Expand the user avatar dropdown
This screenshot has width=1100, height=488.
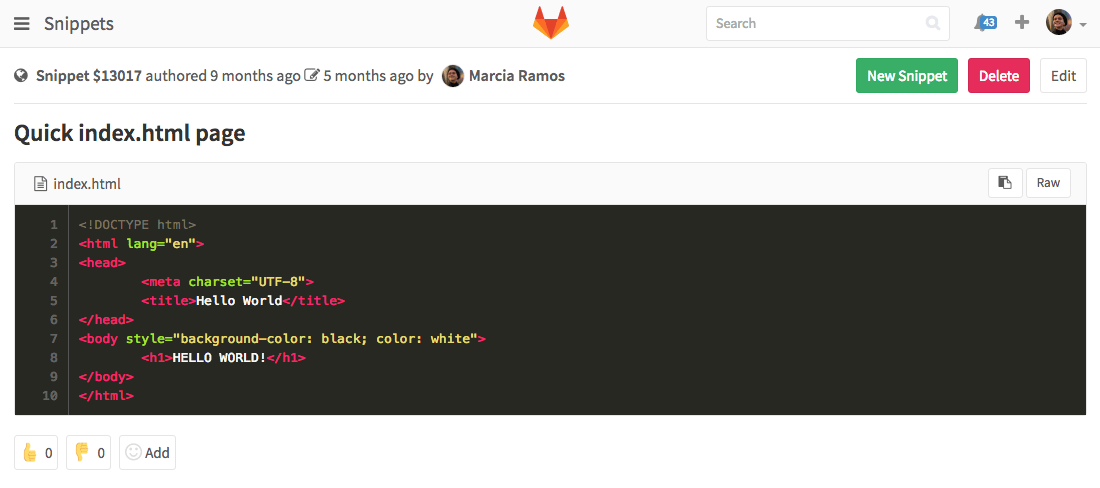point(1066,23)
